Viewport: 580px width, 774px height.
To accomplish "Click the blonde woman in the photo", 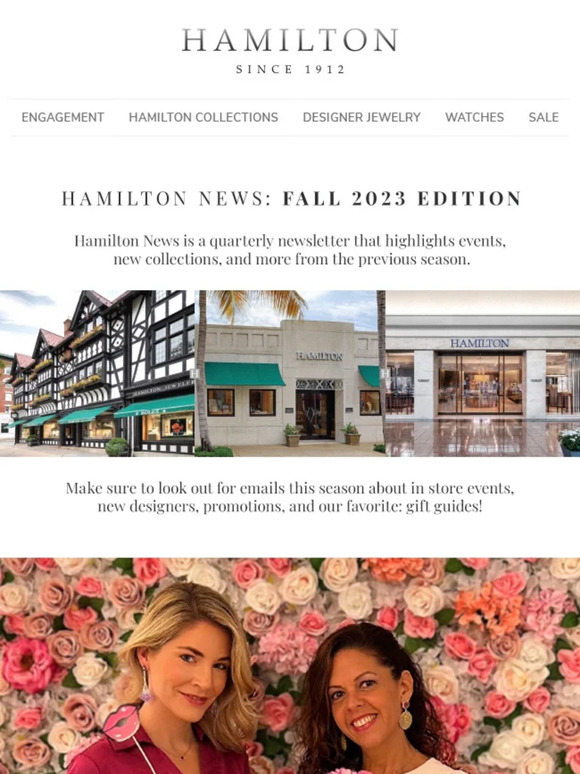I will click(185, 686).
